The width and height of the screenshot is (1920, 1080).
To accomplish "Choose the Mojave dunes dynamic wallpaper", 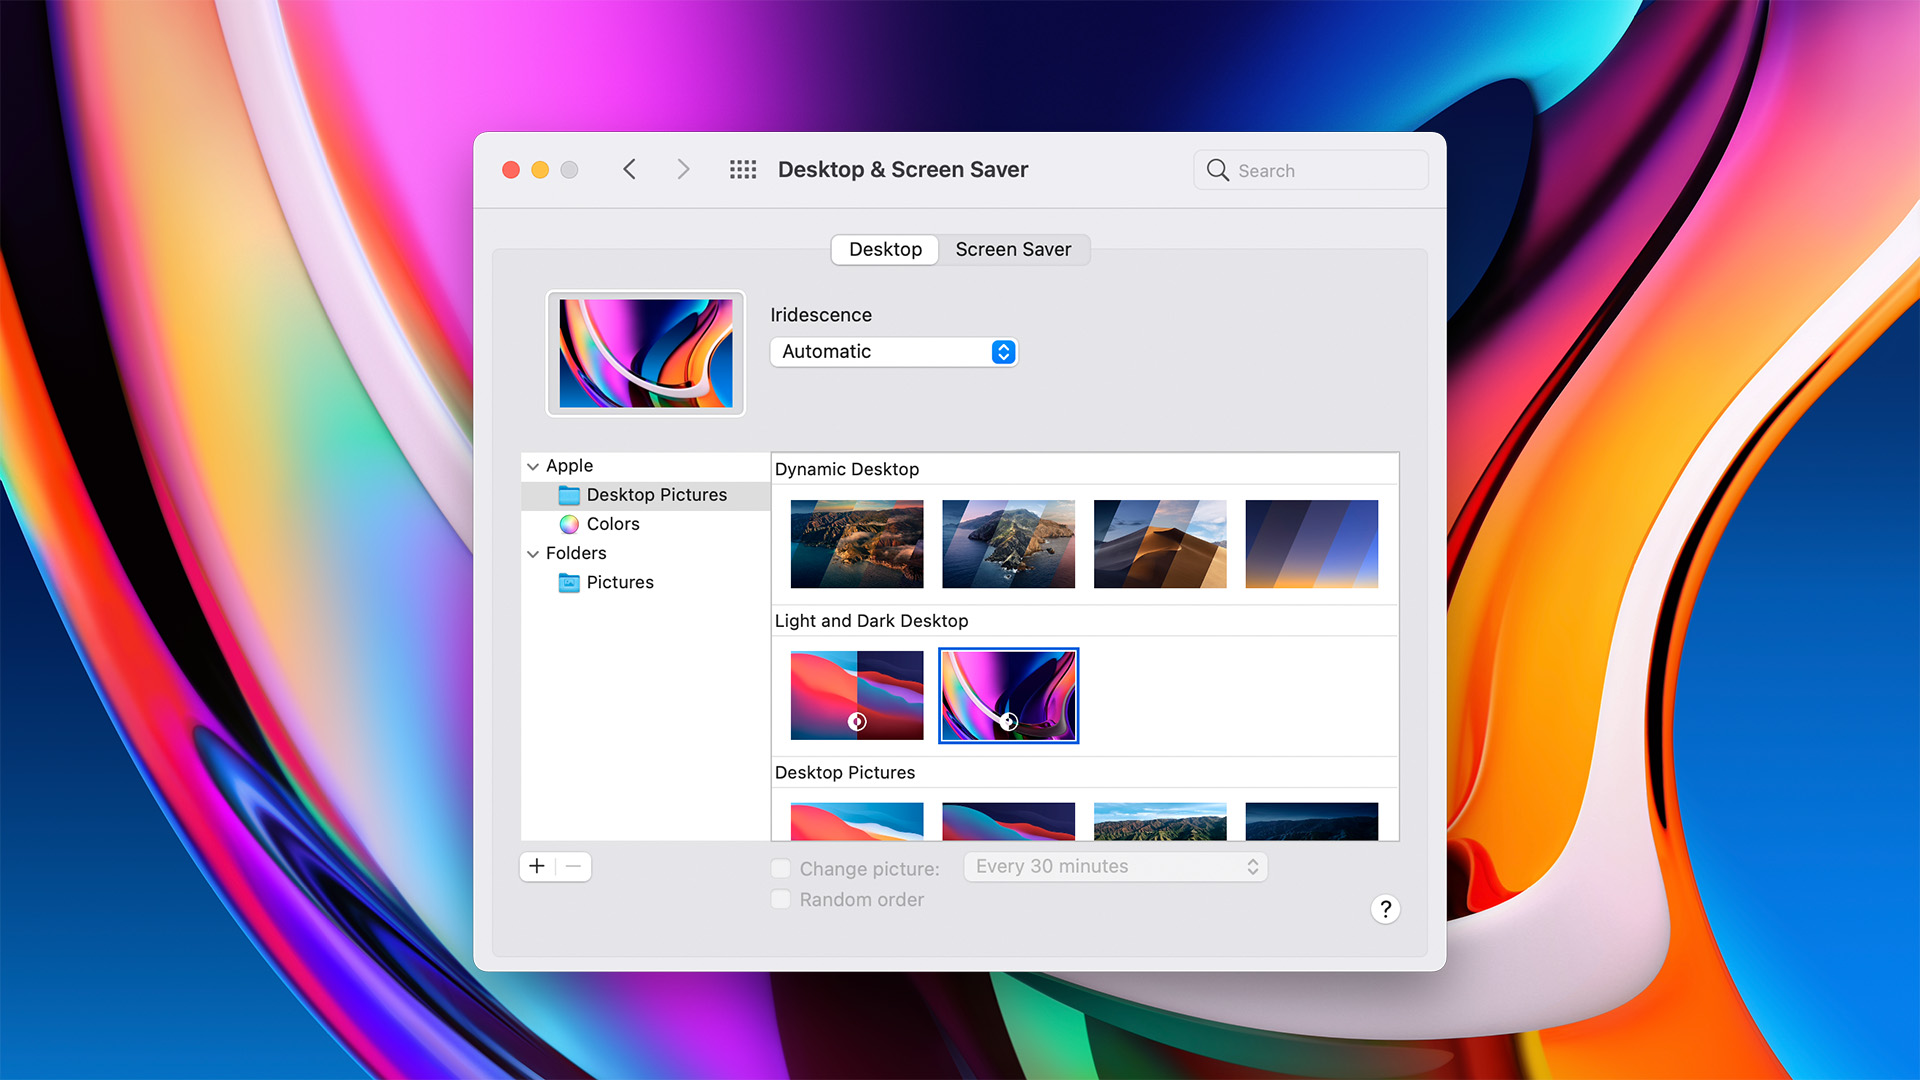I will click(x=1160, y=544).
